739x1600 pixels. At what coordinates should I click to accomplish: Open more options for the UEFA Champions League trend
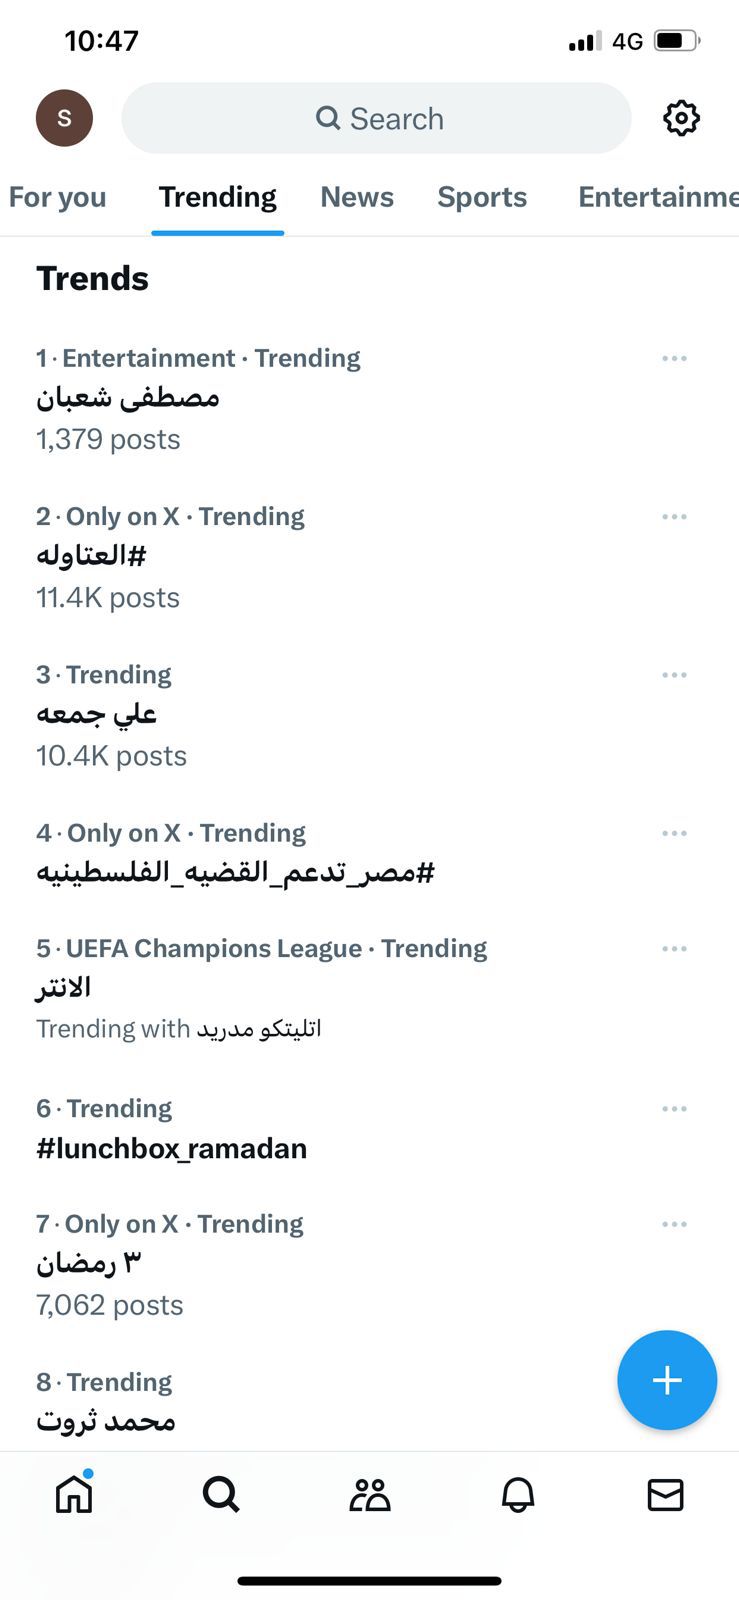click(x=674, y=948)
